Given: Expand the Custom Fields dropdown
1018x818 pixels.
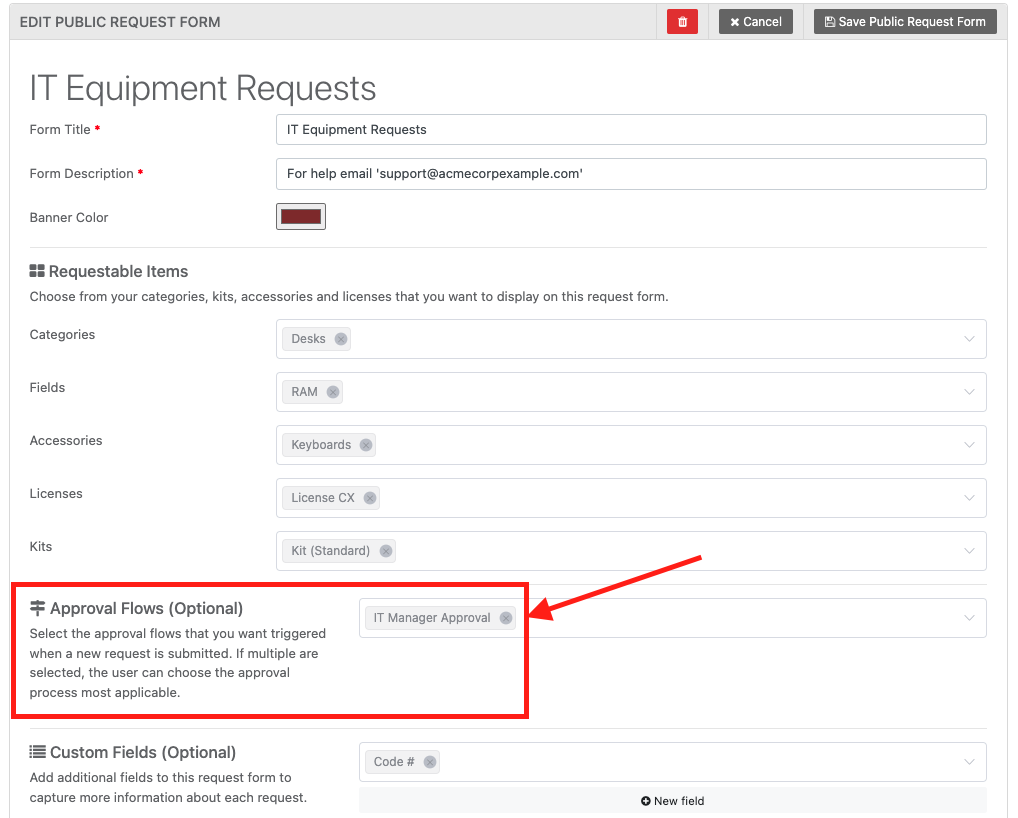Looking at the screenshot, I should coord(967,761).
